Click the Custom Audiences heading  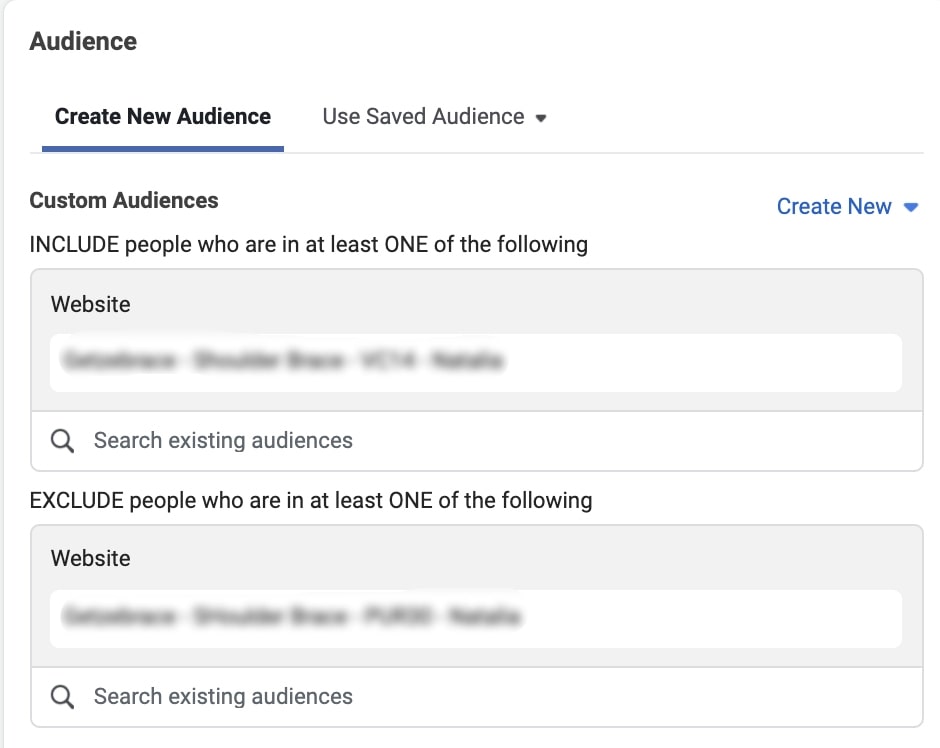pyautogui.click(x=124, y=201)
